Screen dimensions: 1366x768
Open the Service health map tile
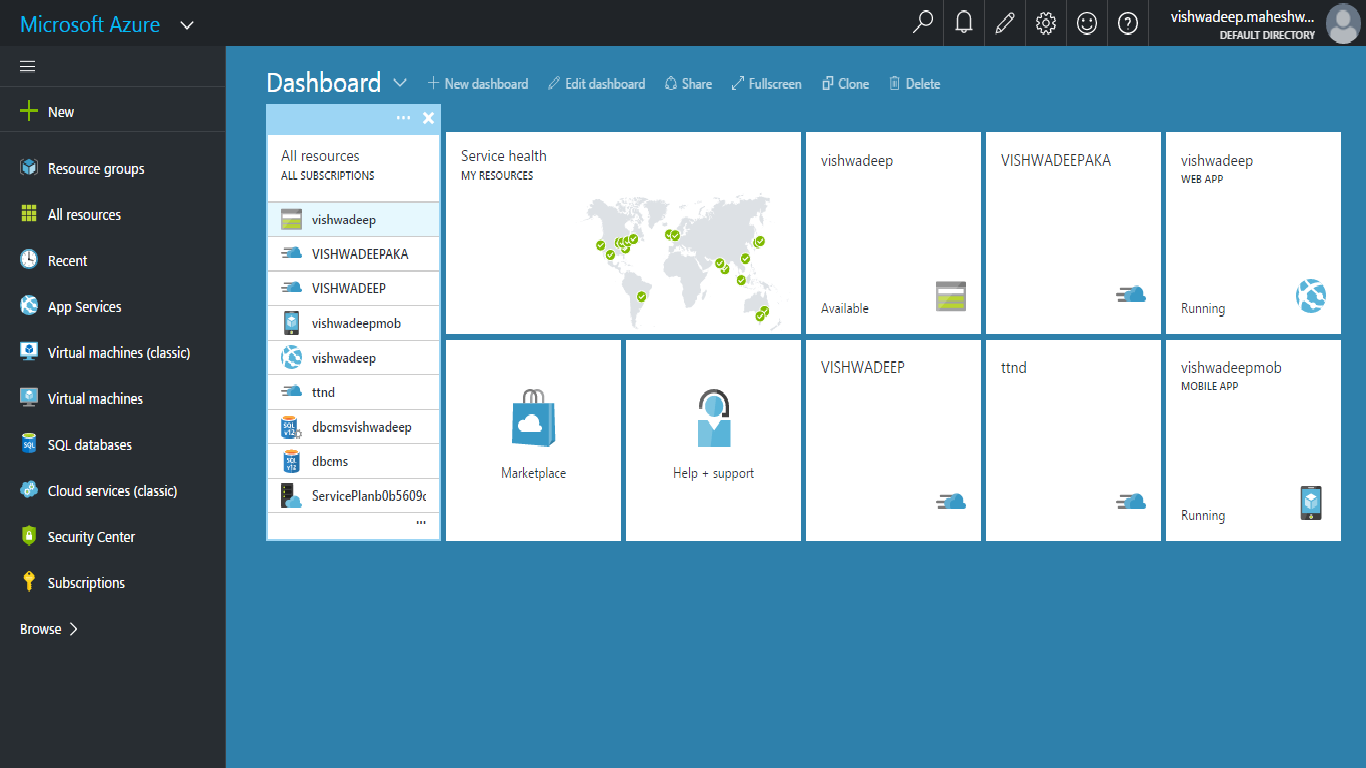pos(623,233)
